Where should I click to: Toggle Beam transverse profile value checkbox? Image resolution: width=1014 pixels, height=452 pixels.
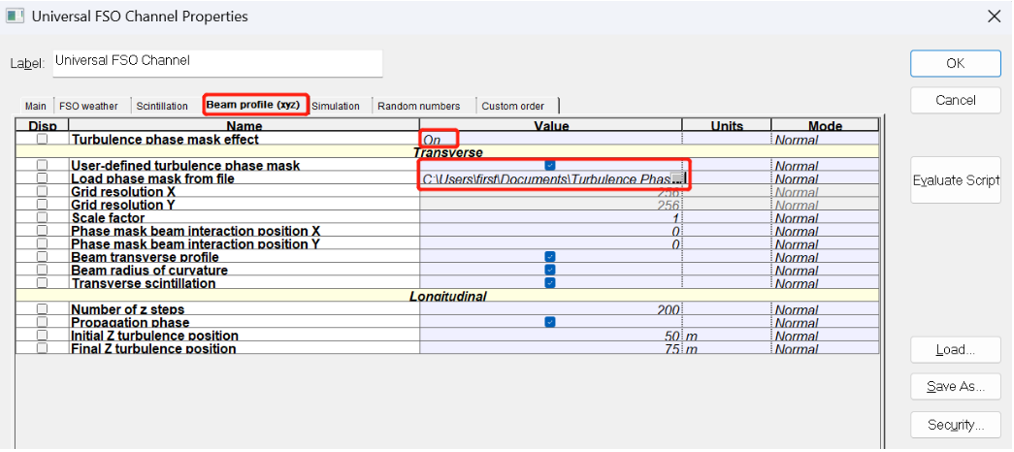550,257
